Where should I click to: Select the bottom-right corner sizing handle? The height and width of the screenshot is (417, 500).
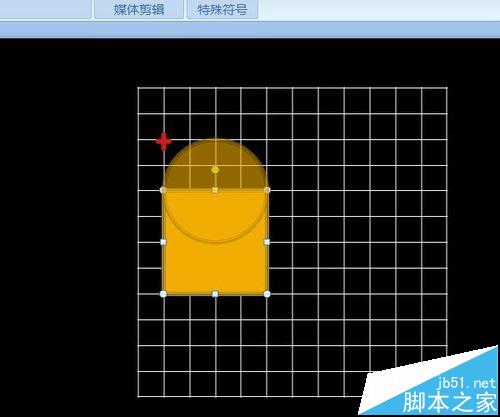(267, 294)
